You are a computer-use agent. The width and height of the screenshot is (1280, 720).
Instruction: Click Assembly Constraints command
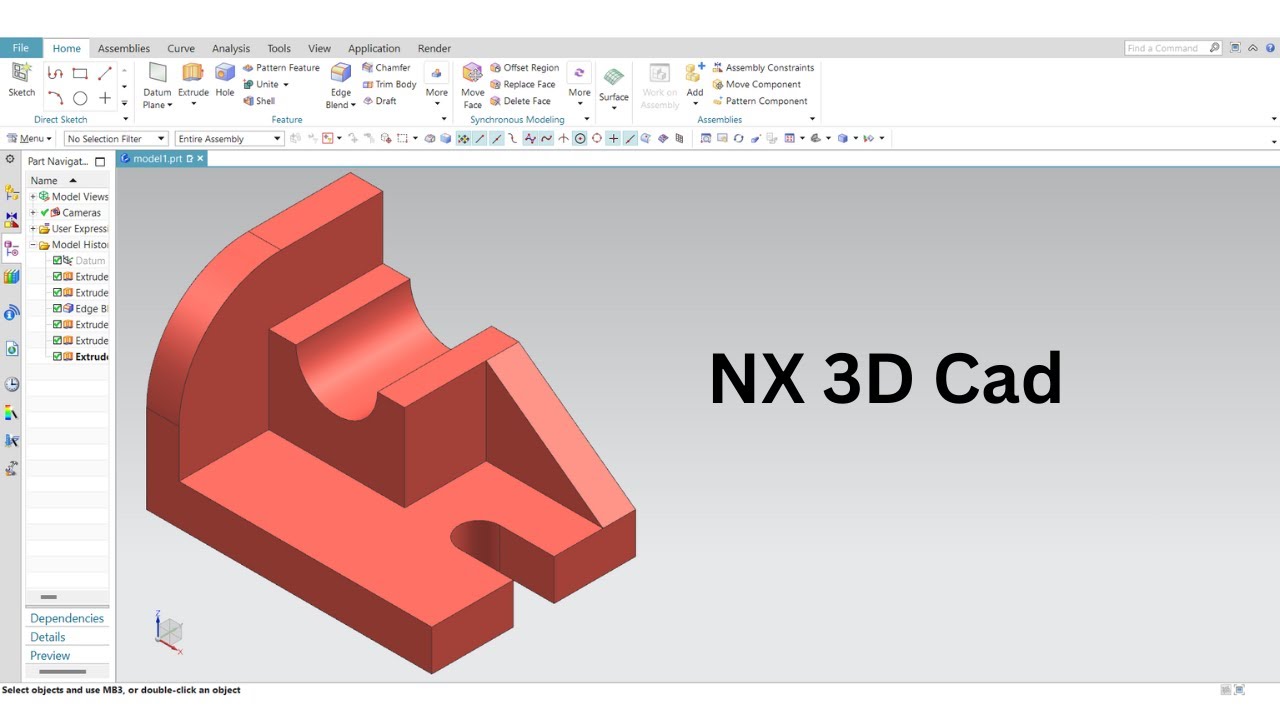pyautogui.click(x=763, y=68)
